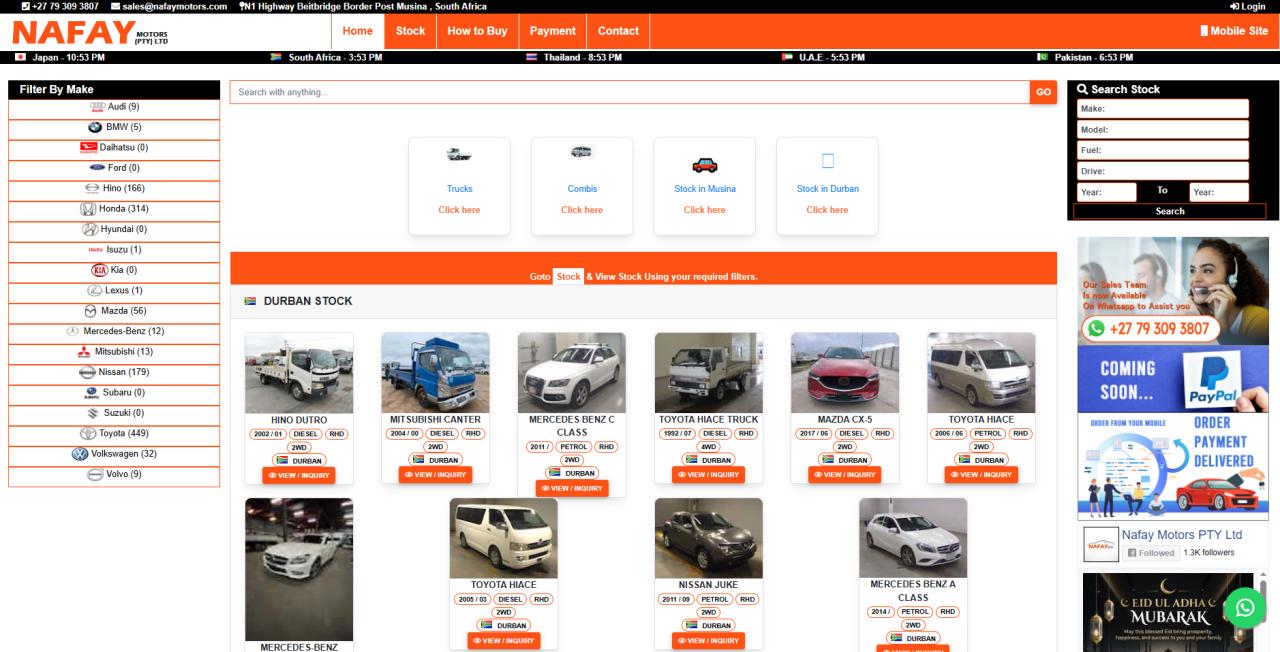
Task: Open the WhatsApp sales team banner
Action: pos(1173,290)
